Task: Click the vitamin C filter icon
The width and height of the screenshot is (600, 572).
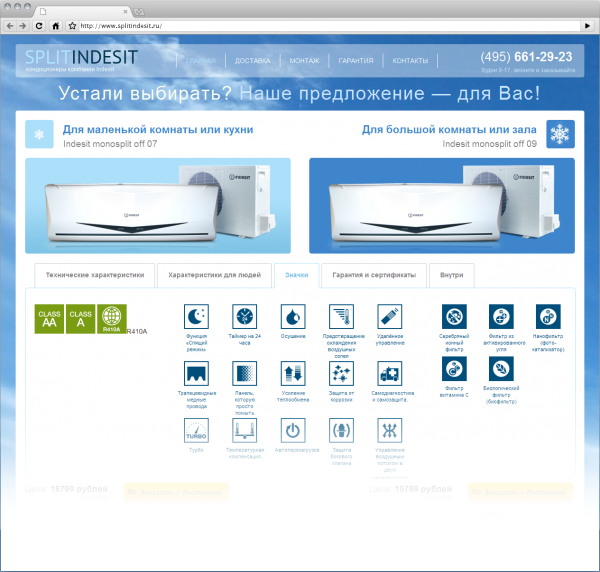Action: (454, 369)
